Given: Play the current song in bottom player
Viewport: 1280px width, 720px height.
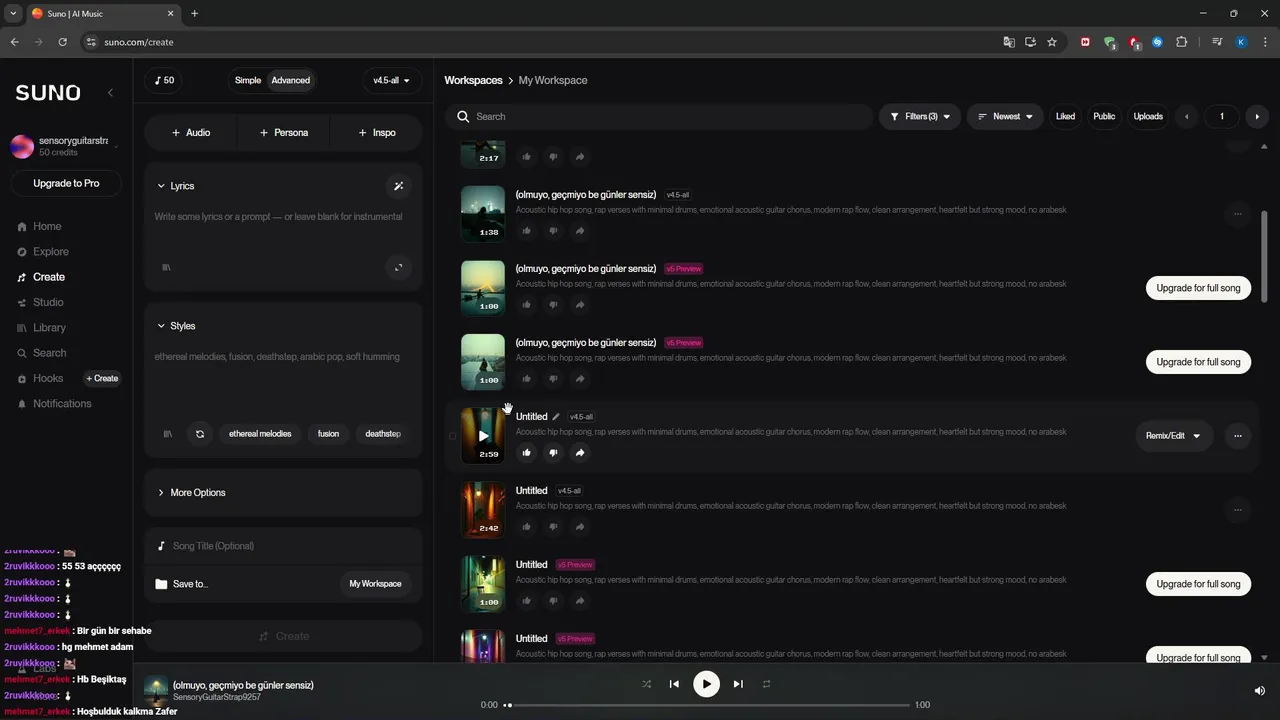Looking at the screenshot, I should point(706,684).
